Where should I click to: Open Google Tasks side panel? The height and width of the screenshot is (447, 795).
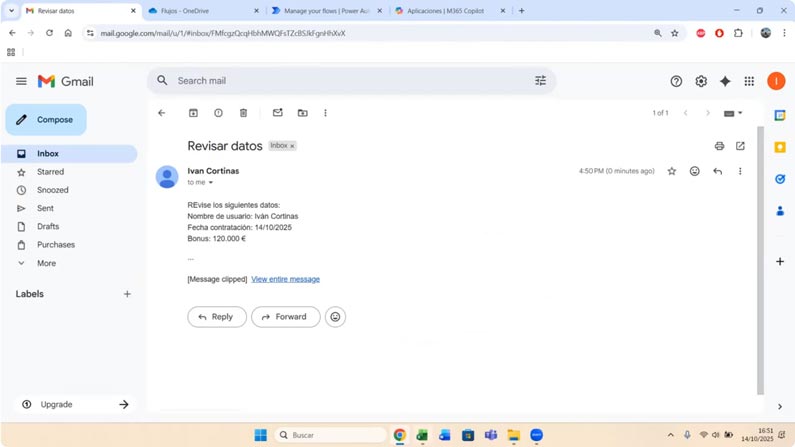[x=780, y=179]
